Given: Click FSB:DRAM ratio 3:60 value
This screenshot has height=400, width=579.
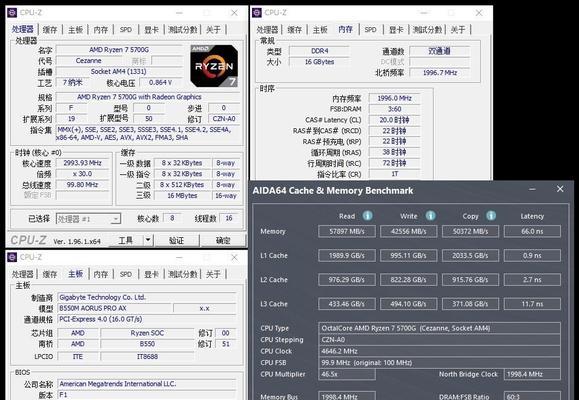Looking at the screenshot, I should tap(394, 109).
